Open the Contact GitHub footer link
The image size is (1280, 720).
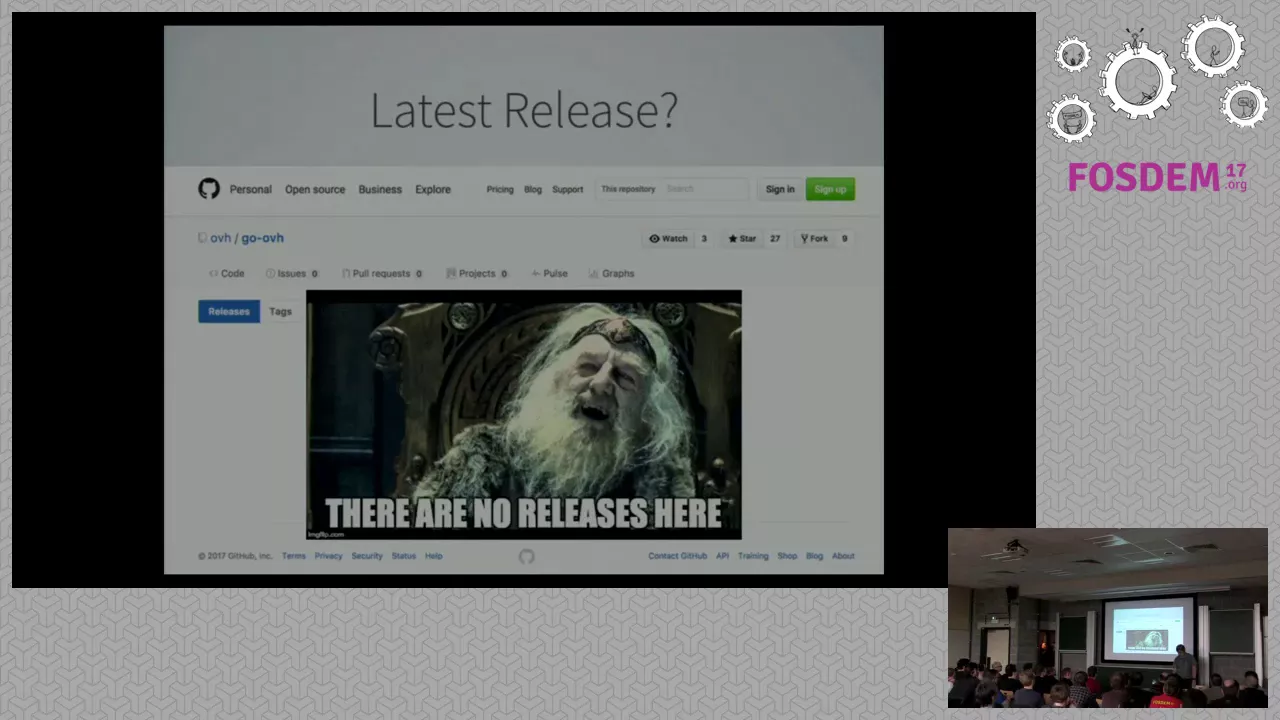tap(677, 556)
